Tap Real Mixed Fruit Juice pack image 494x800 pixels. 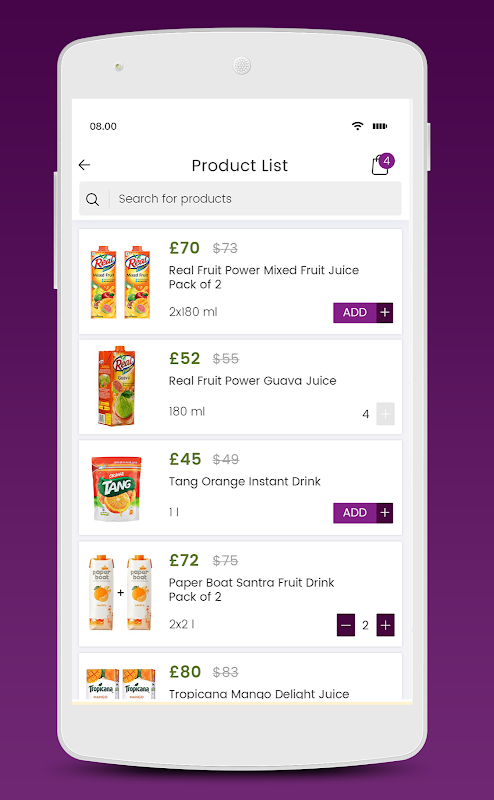[x=120, y=282]
